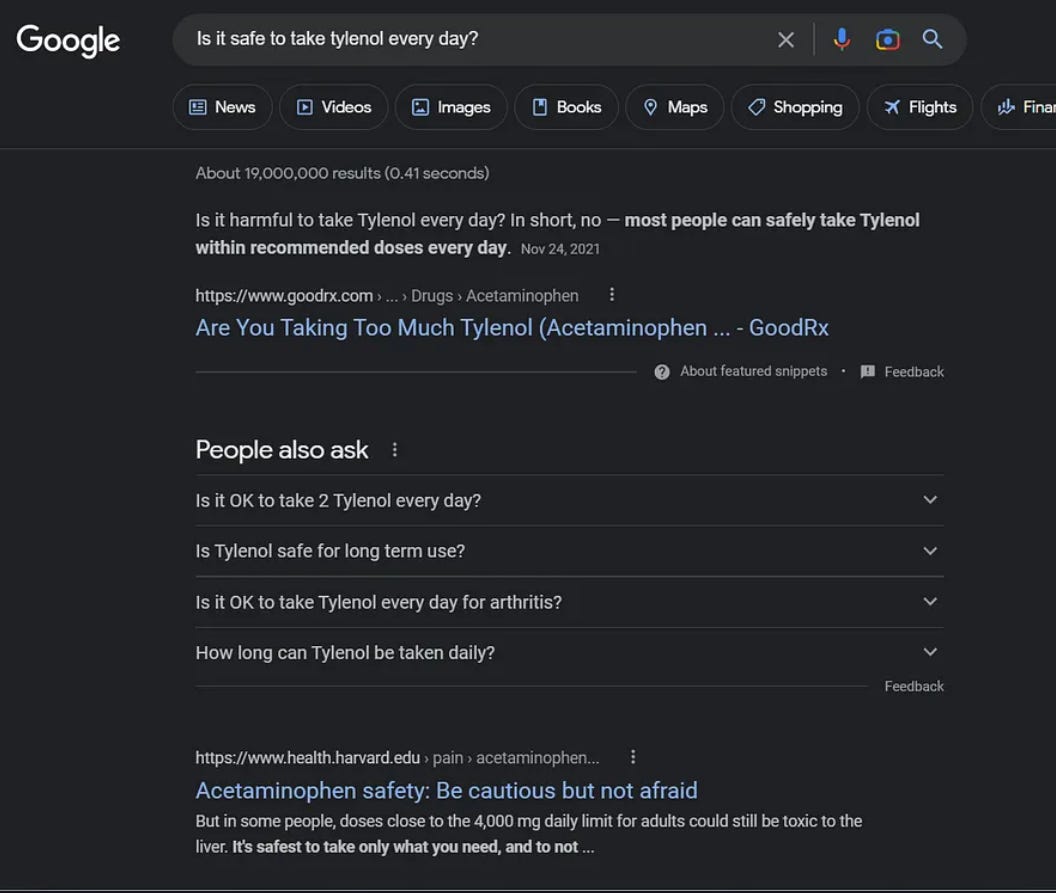Click the question mark icon for featured snippets
The width and height of the screenshot is (1056, 893).
tap(661, 372)
